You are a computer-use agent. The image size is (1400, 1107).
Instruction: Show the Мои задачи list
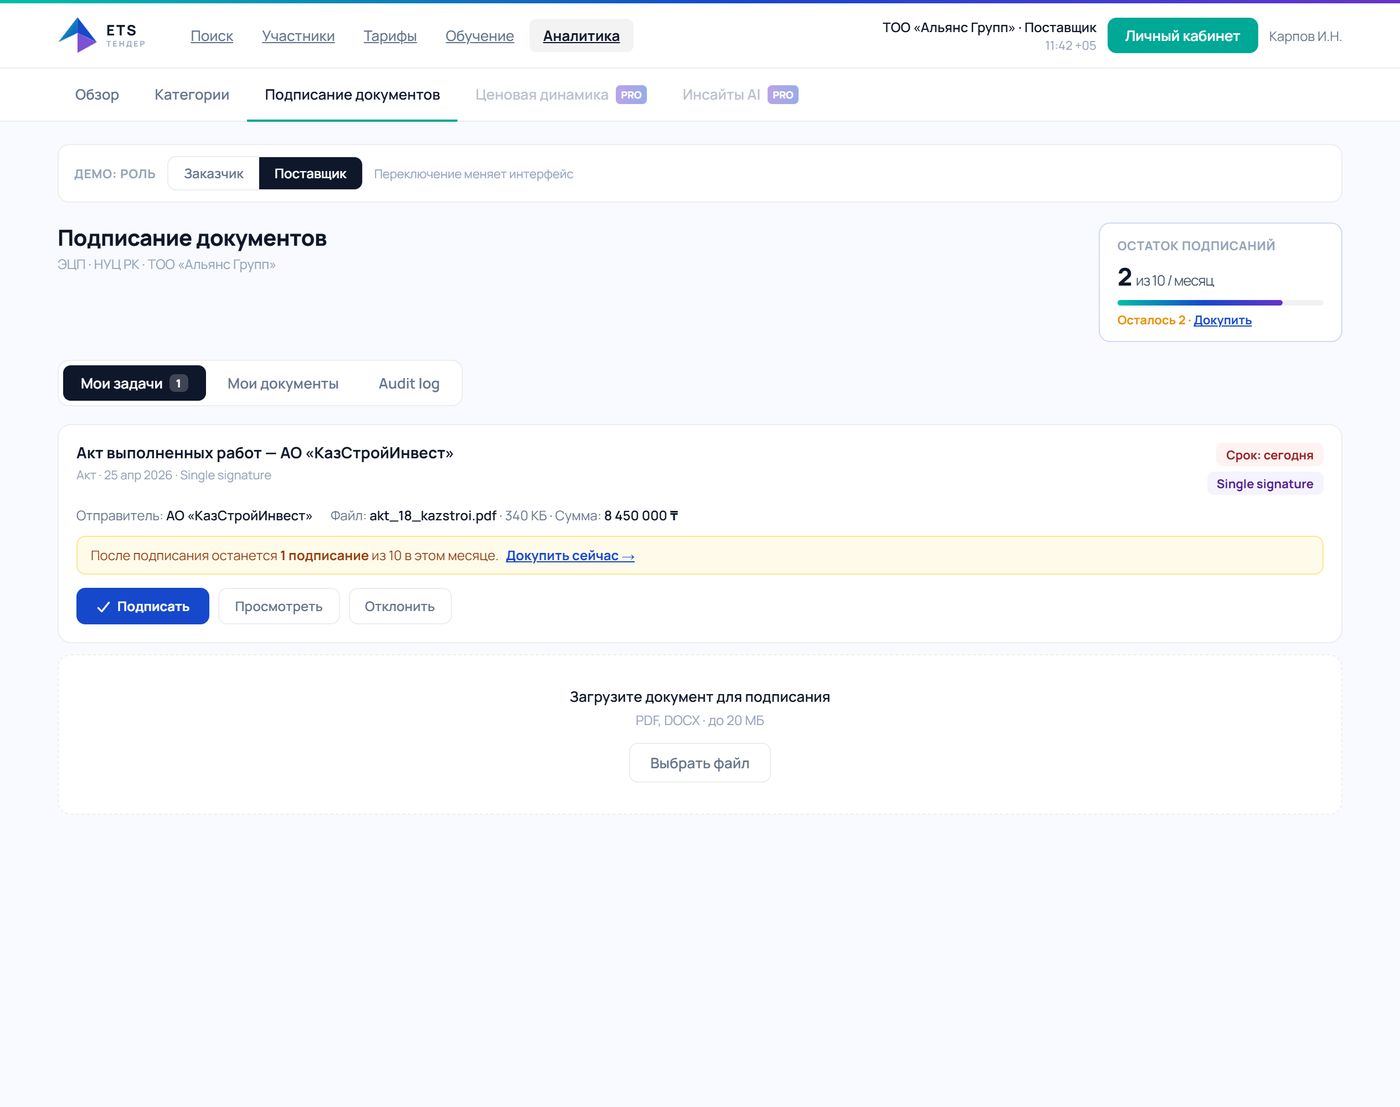pyautogui.click(x=134, y=383)
